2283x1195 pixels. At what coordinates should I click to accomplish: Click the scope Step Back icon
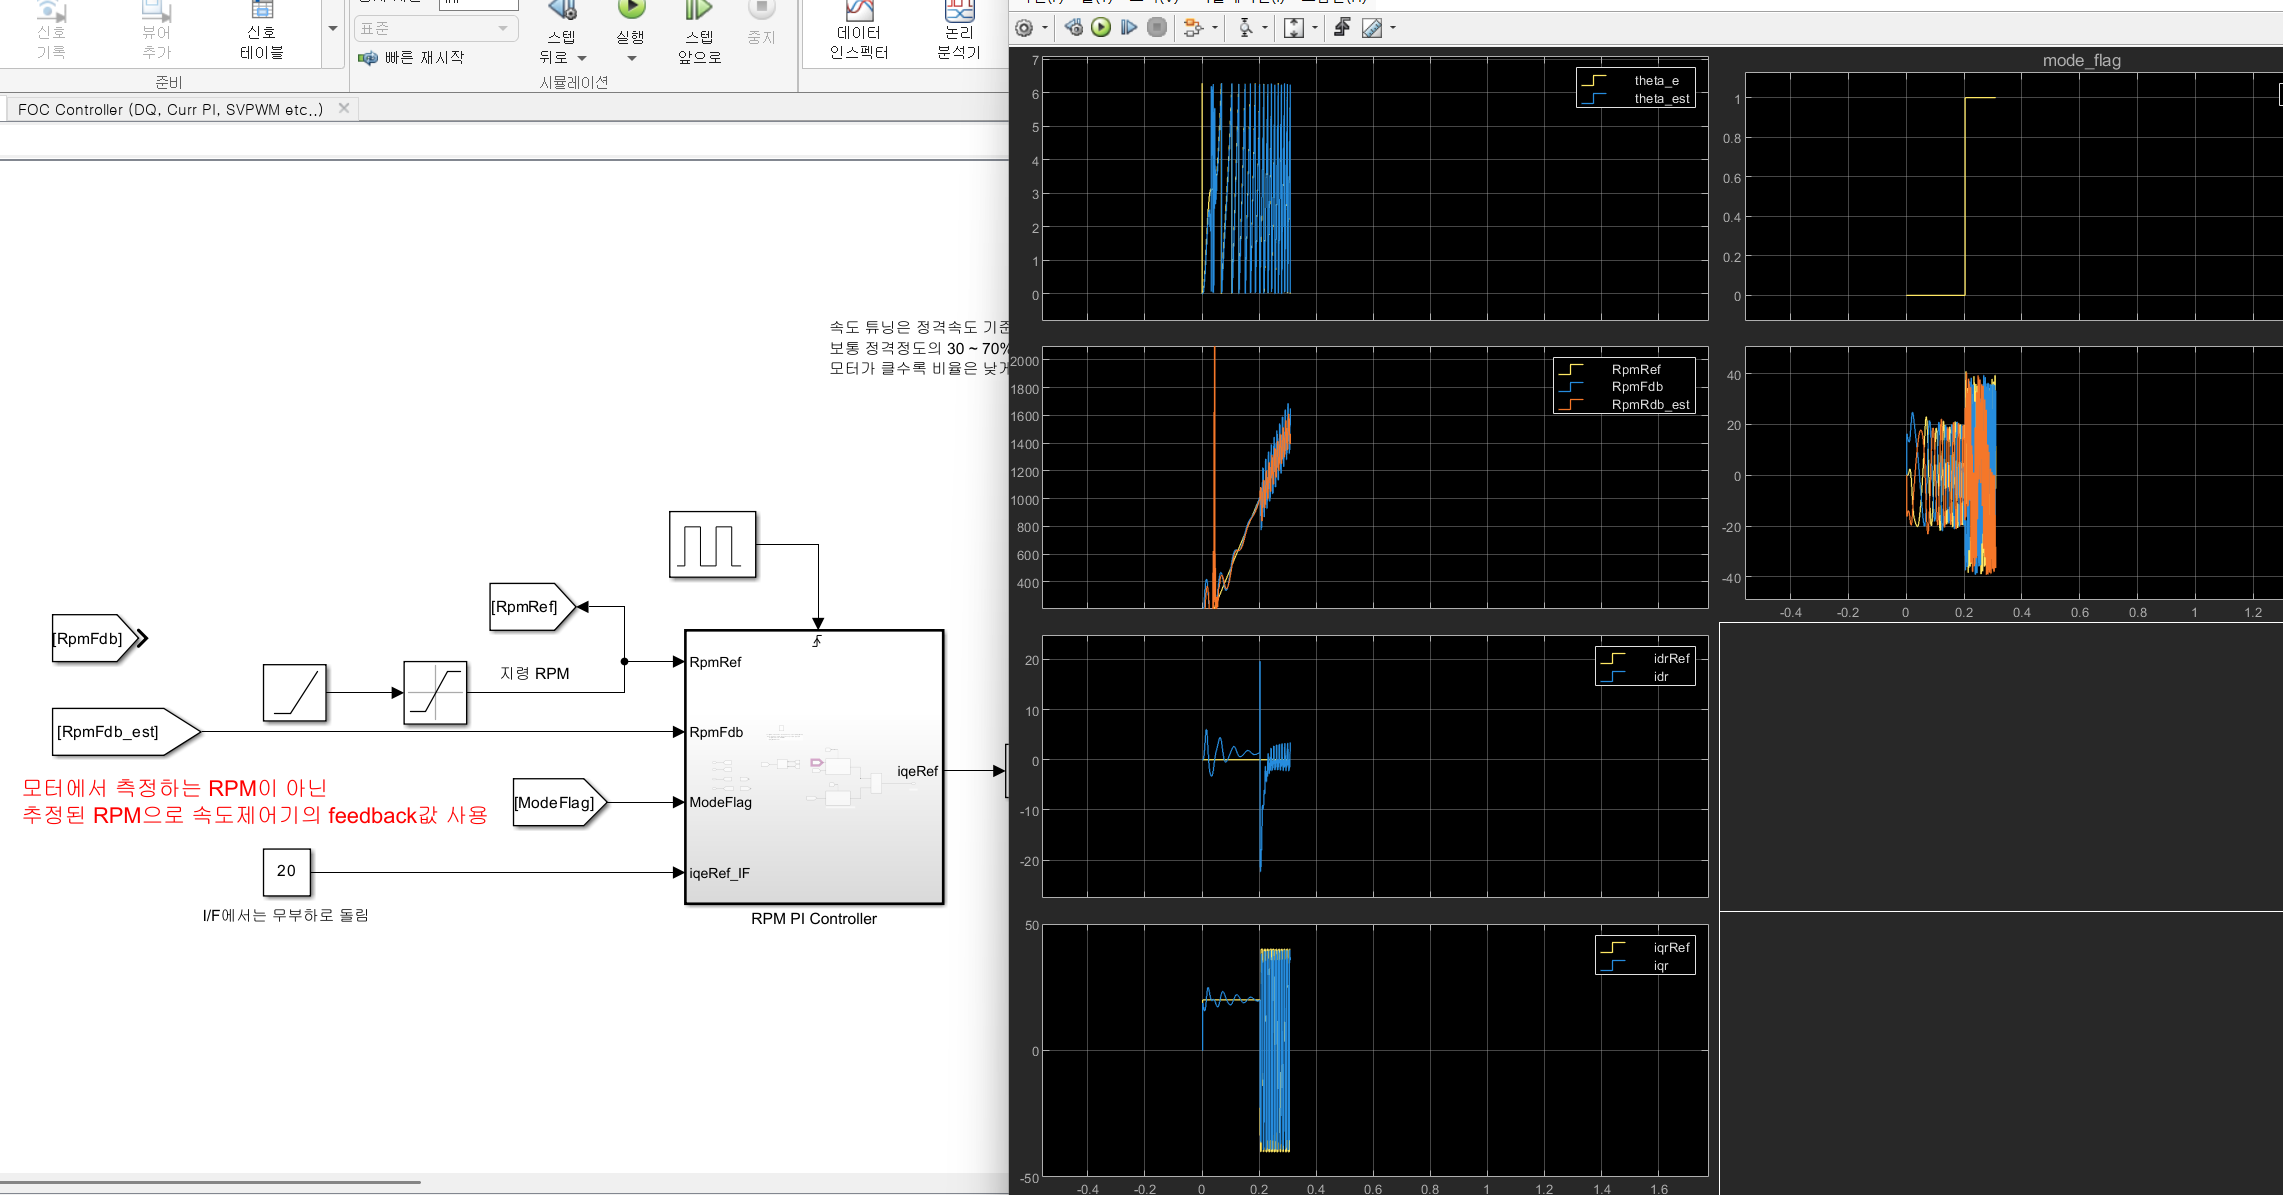[x=1074, y=28]
